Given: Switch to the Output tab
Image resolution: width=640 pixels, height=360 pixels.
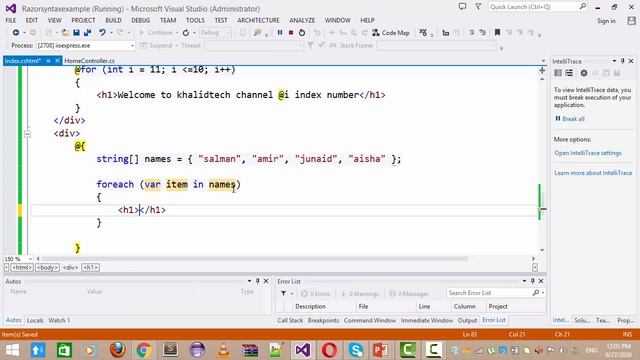Looking at the screenshot, I should (467, 320).
